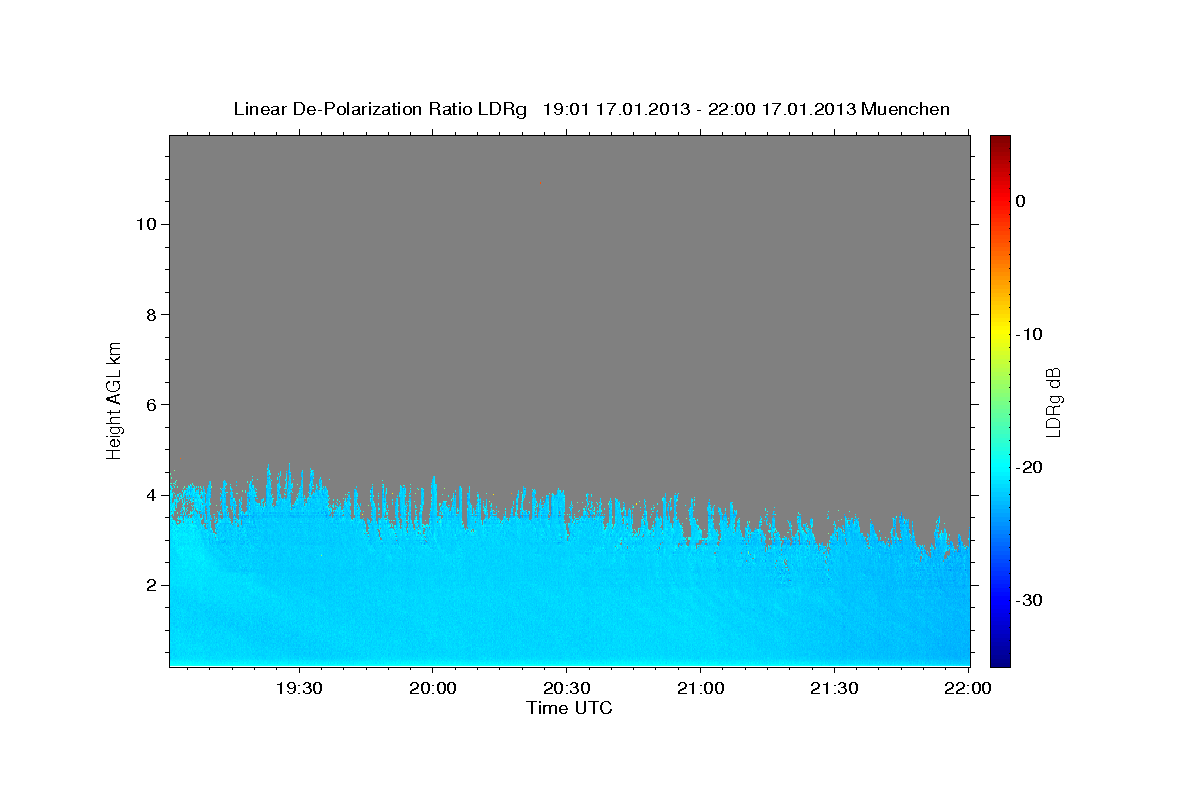This screenshot has height=800, width=1200.
Task: Click the plot title 'Linear De-Polarization Ratio LDRg'
Action: coord(379,109)
